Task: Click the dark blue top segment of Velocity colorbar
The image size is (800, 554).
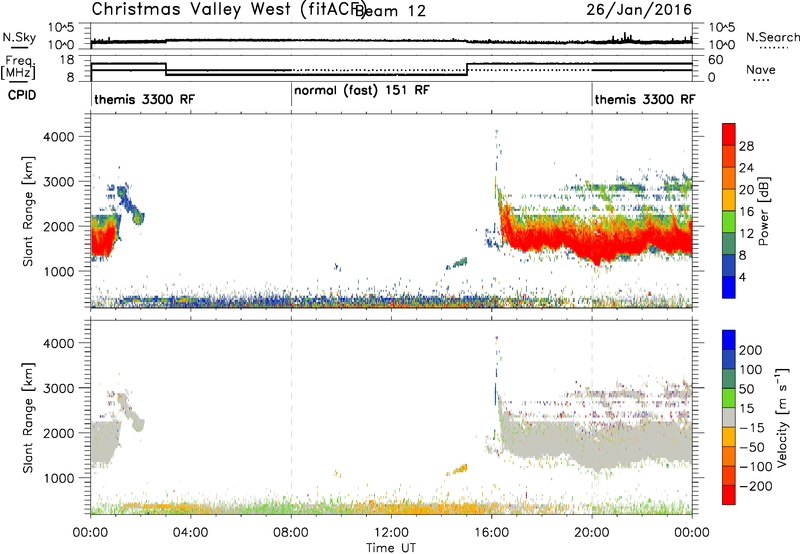Action: click(x=729, y=340)
